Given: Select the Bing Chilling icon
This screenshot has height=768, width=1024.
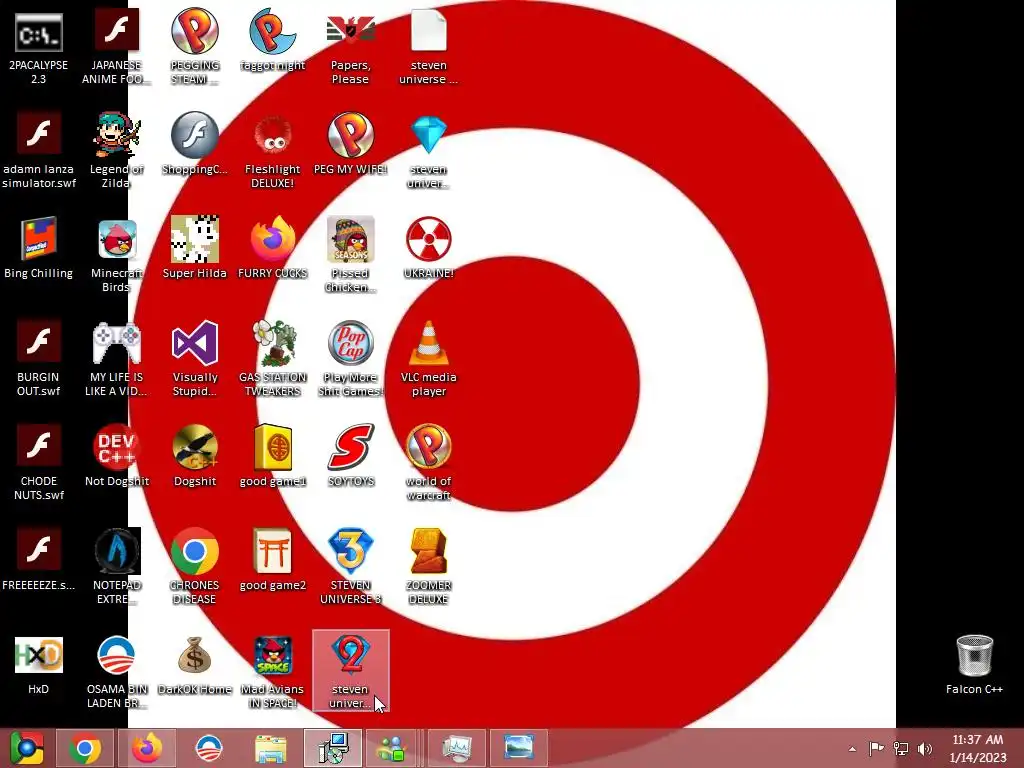Looking at the screenshot, I should (39, 248).
